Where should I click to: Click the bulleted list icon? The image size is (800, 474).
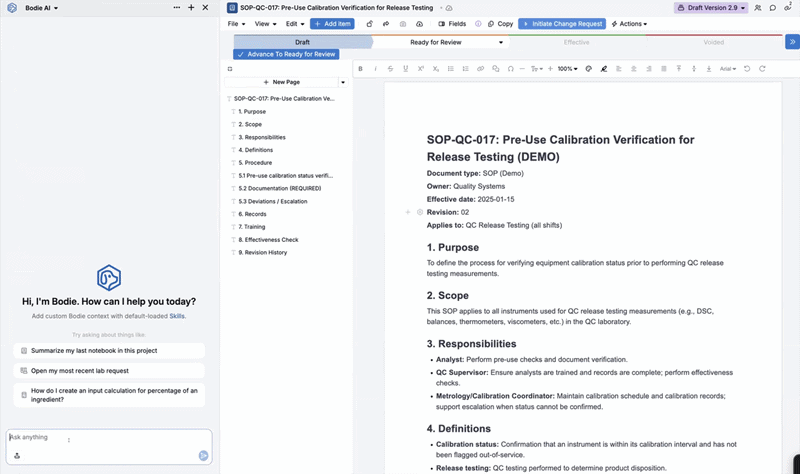(x=451, y=69)
